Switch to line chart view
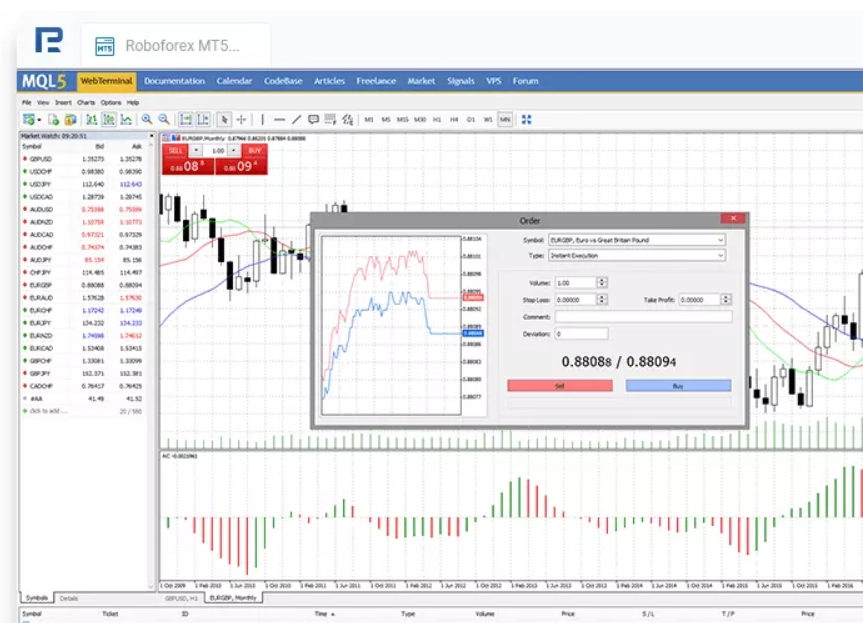Screen dimensions: 863x623 pyautogui.click(x=127, y=119)
